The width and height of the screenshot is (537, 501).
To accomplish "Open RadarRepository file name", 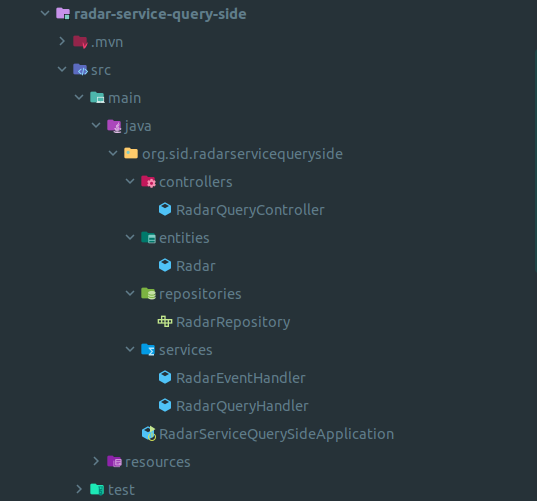I will pyautogui.click(x=233, y=323).
